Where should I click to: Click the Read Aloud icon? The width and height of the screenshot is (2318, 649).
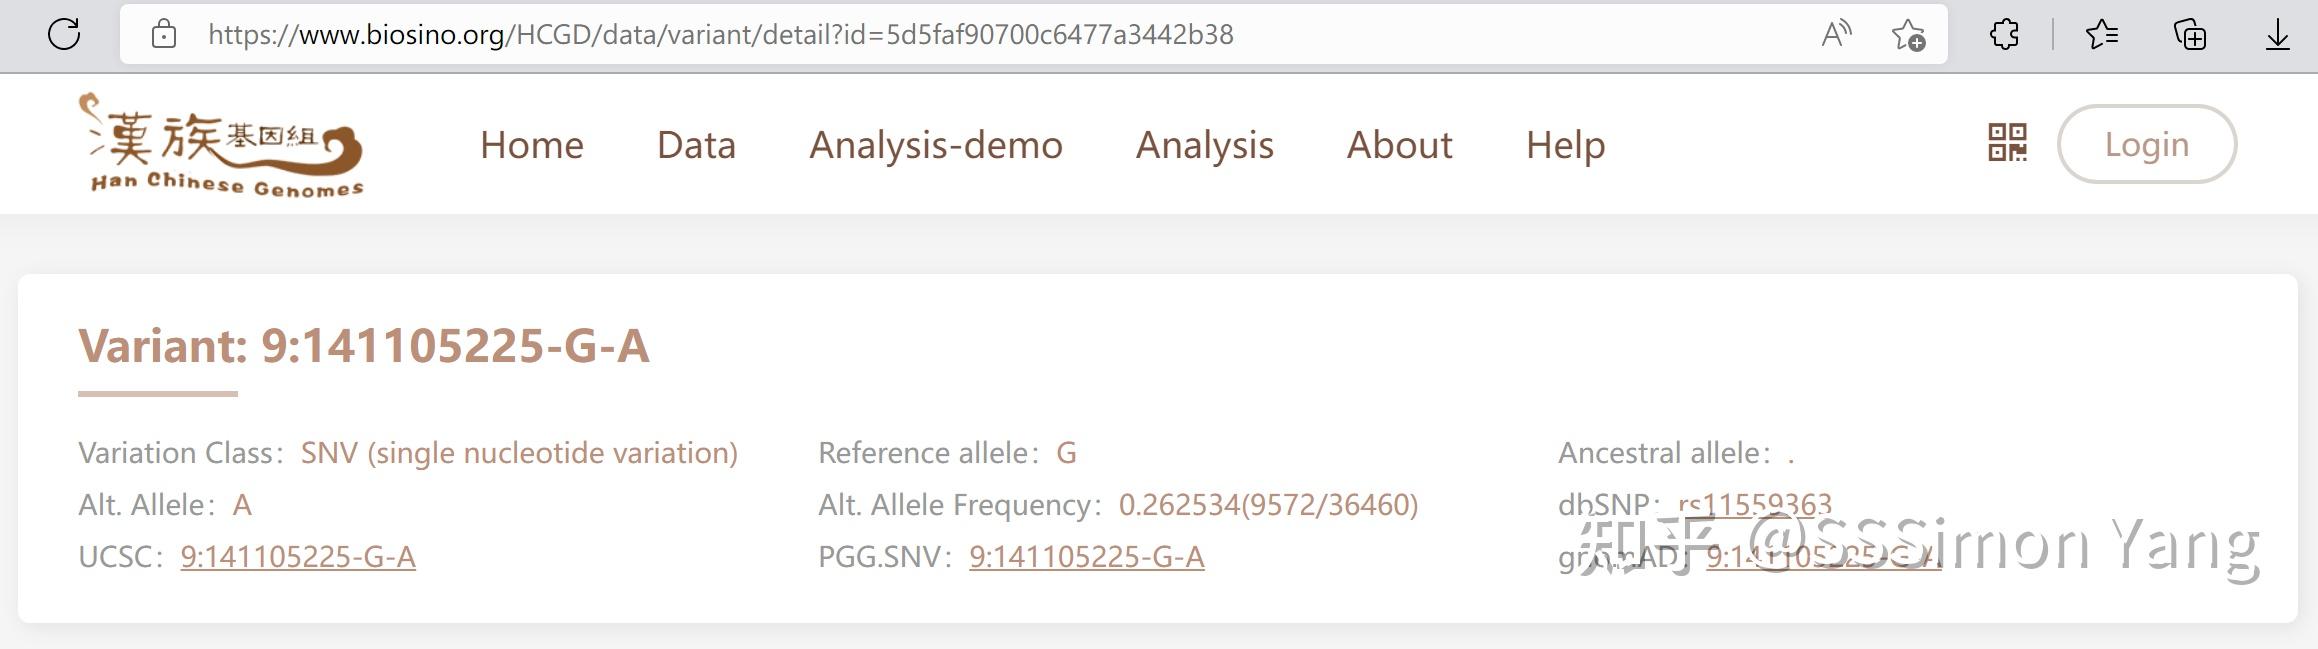pos(1836,35)
